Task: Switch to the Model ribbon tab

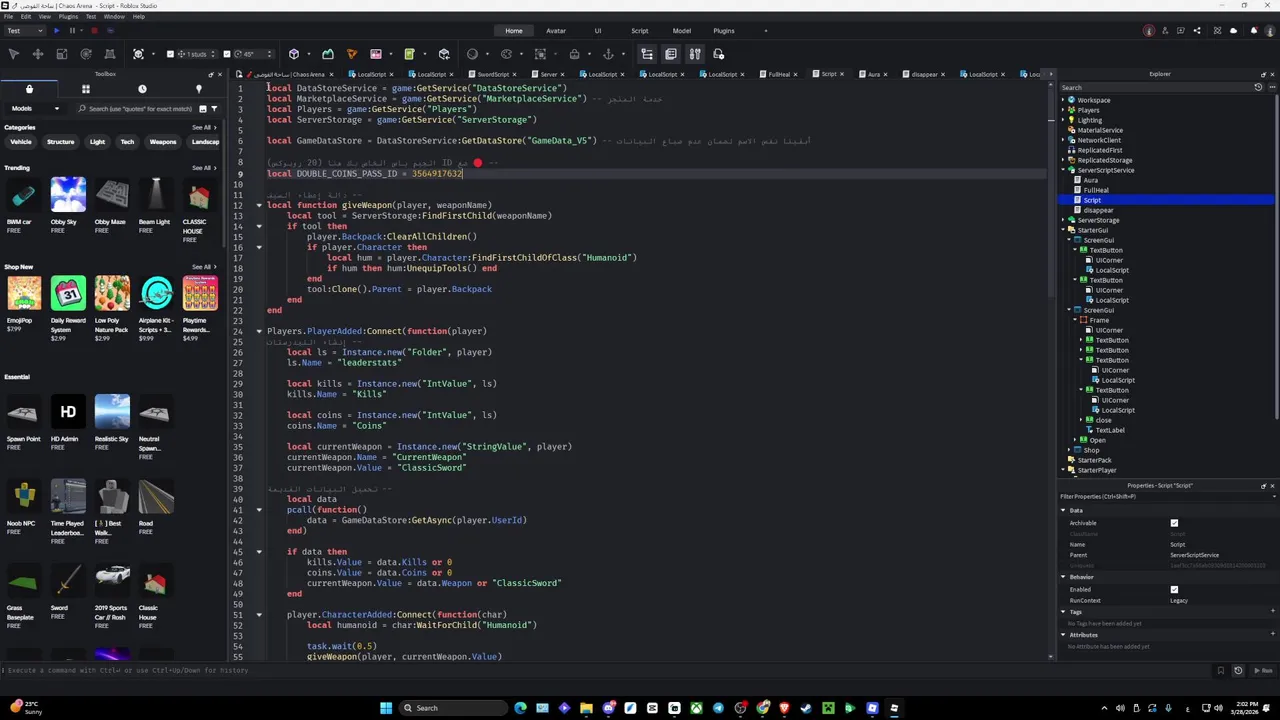Action: coord(682,30)
